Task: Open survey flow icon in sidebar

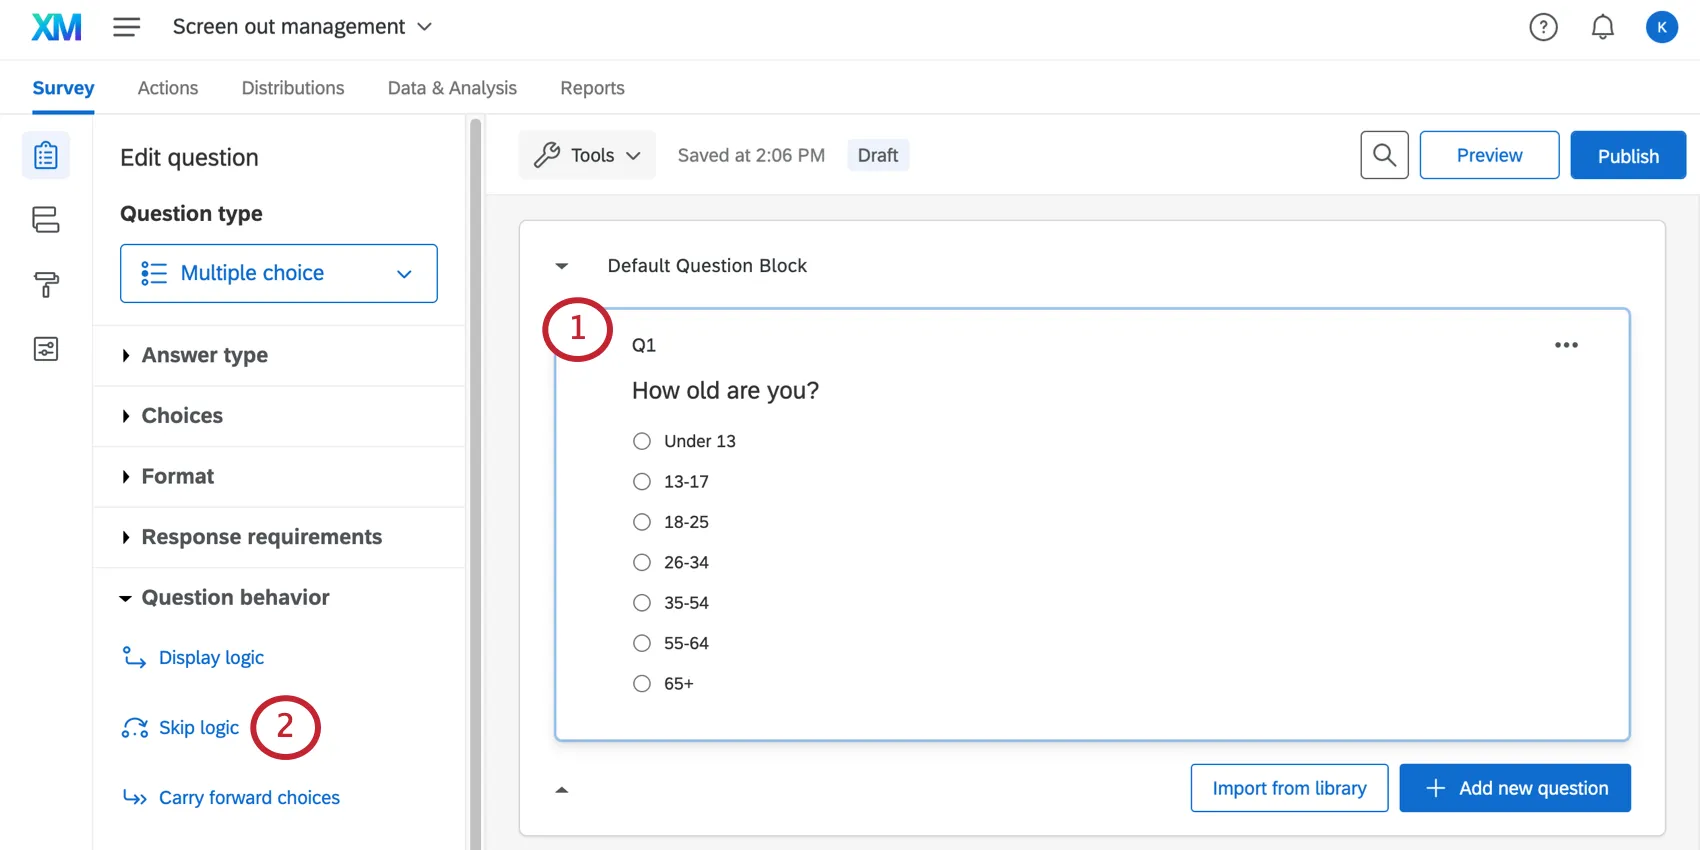Action: [x=46, y=220]
